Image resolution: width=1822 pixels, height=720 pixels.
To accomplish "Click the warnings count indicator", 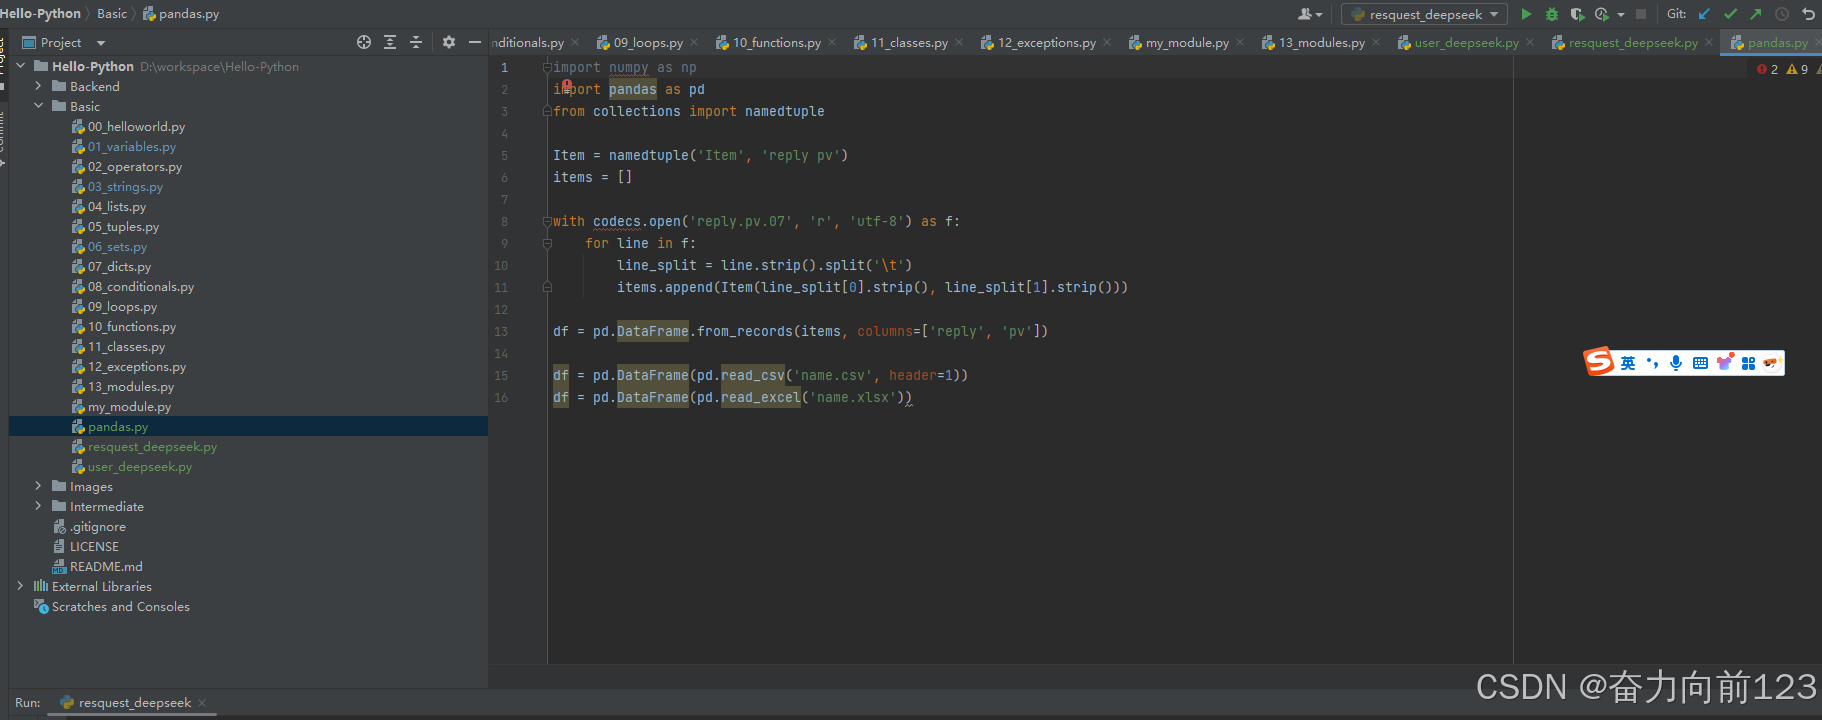I will point(1797,69).
